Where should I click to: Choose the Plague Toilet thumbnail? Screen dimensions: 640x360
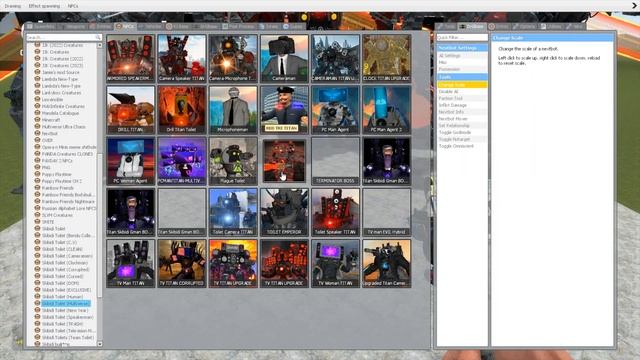tap(233, 161)
